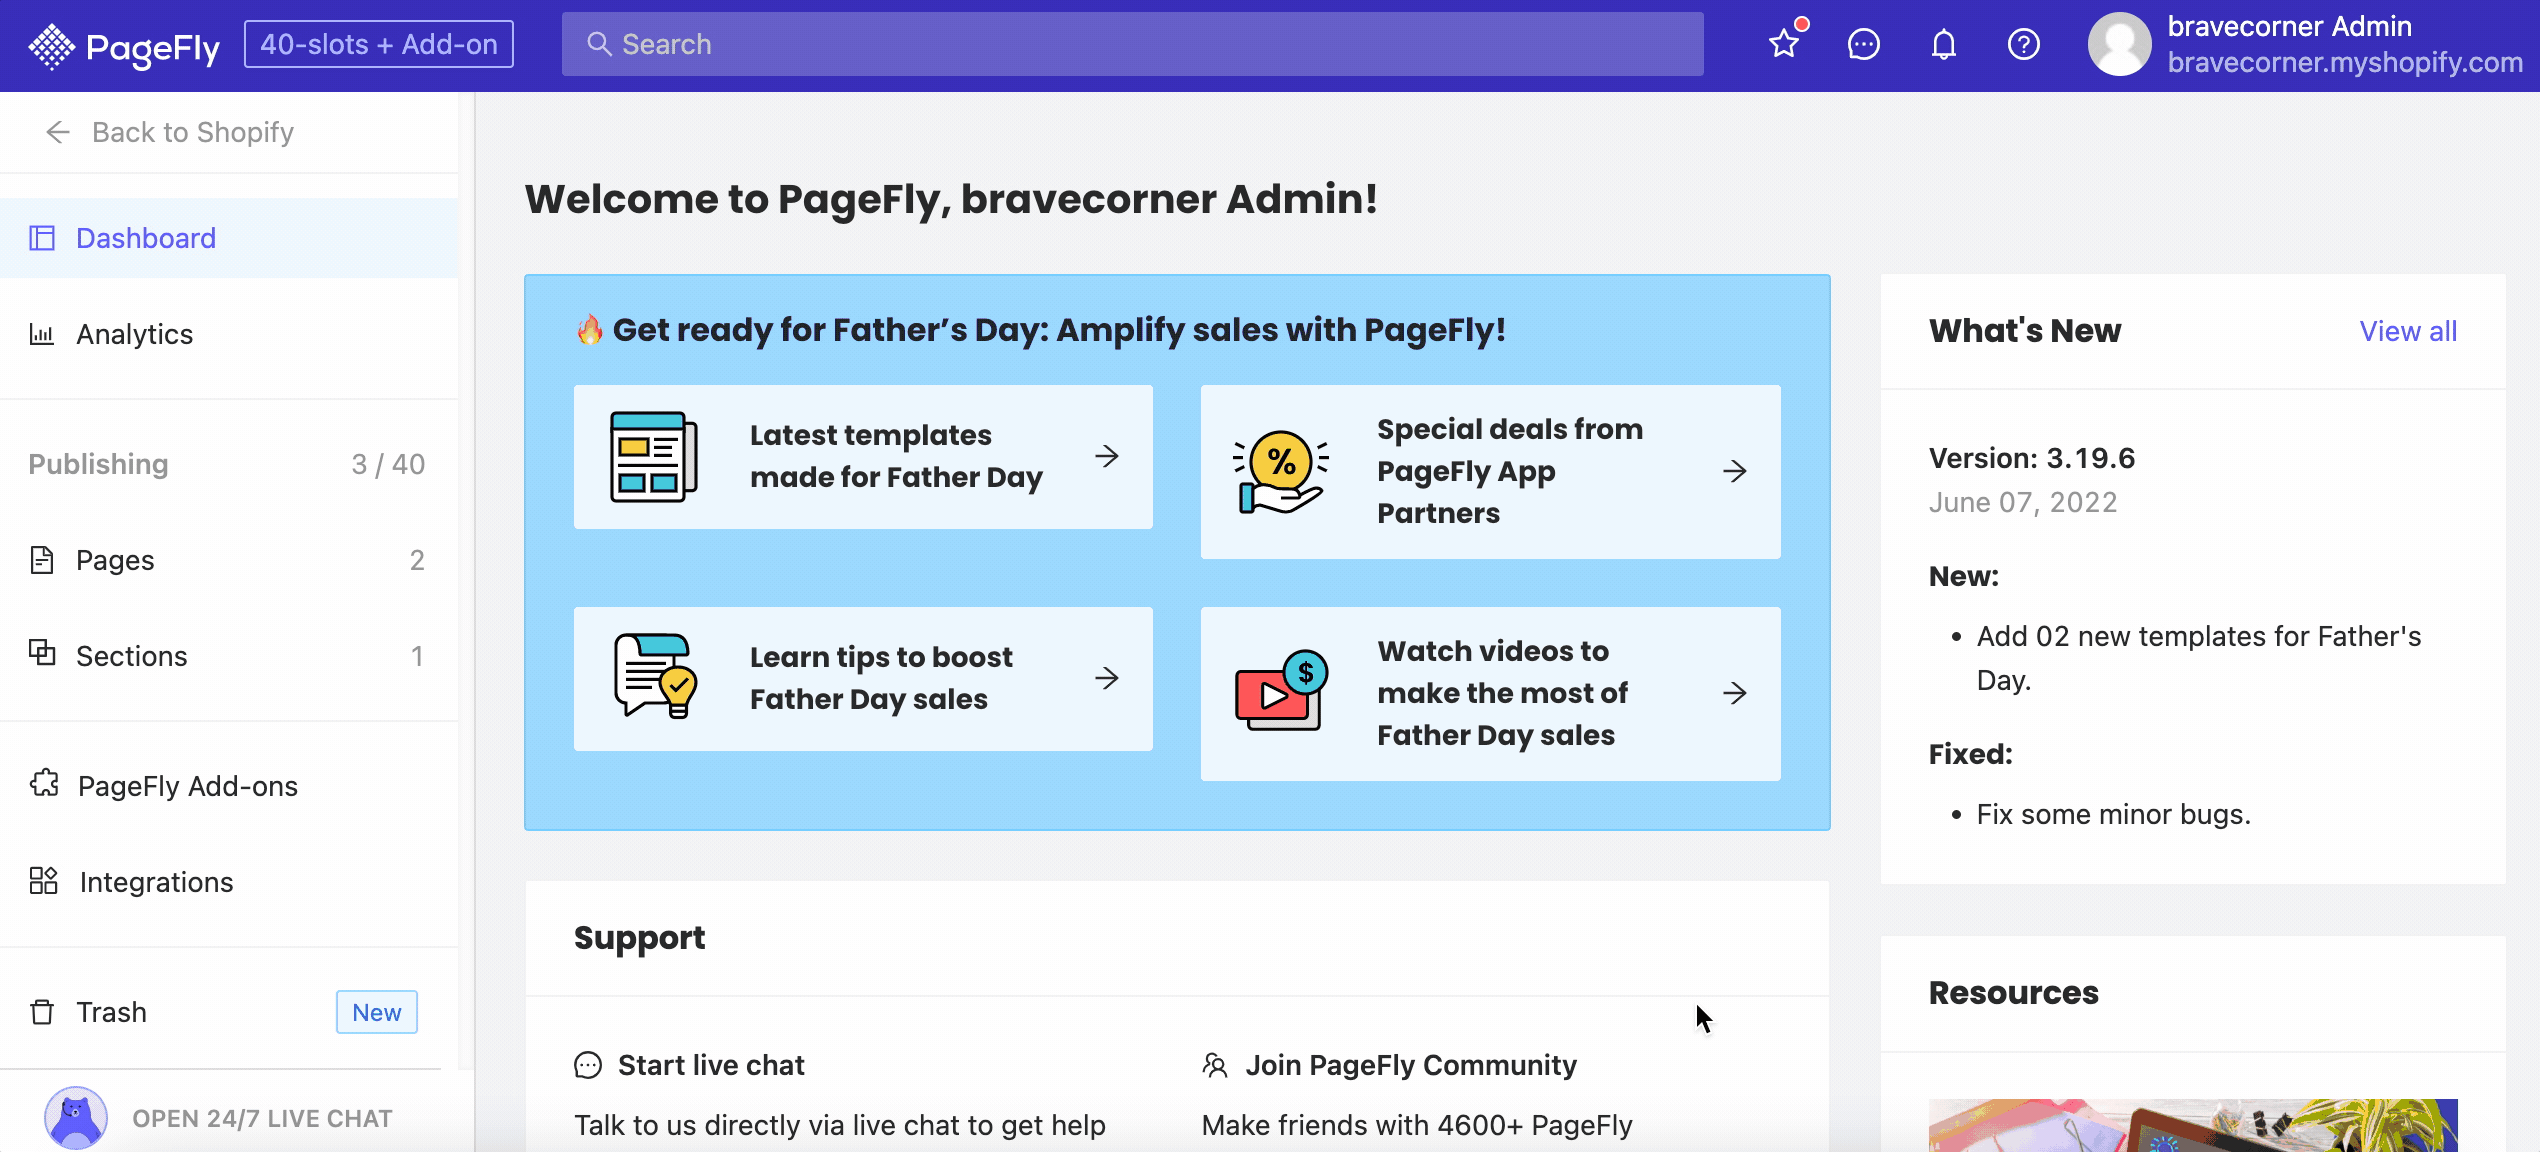Click arrow on Latest templates card
This screenshot has height=1152, width=2540.
coord(1107,456)
